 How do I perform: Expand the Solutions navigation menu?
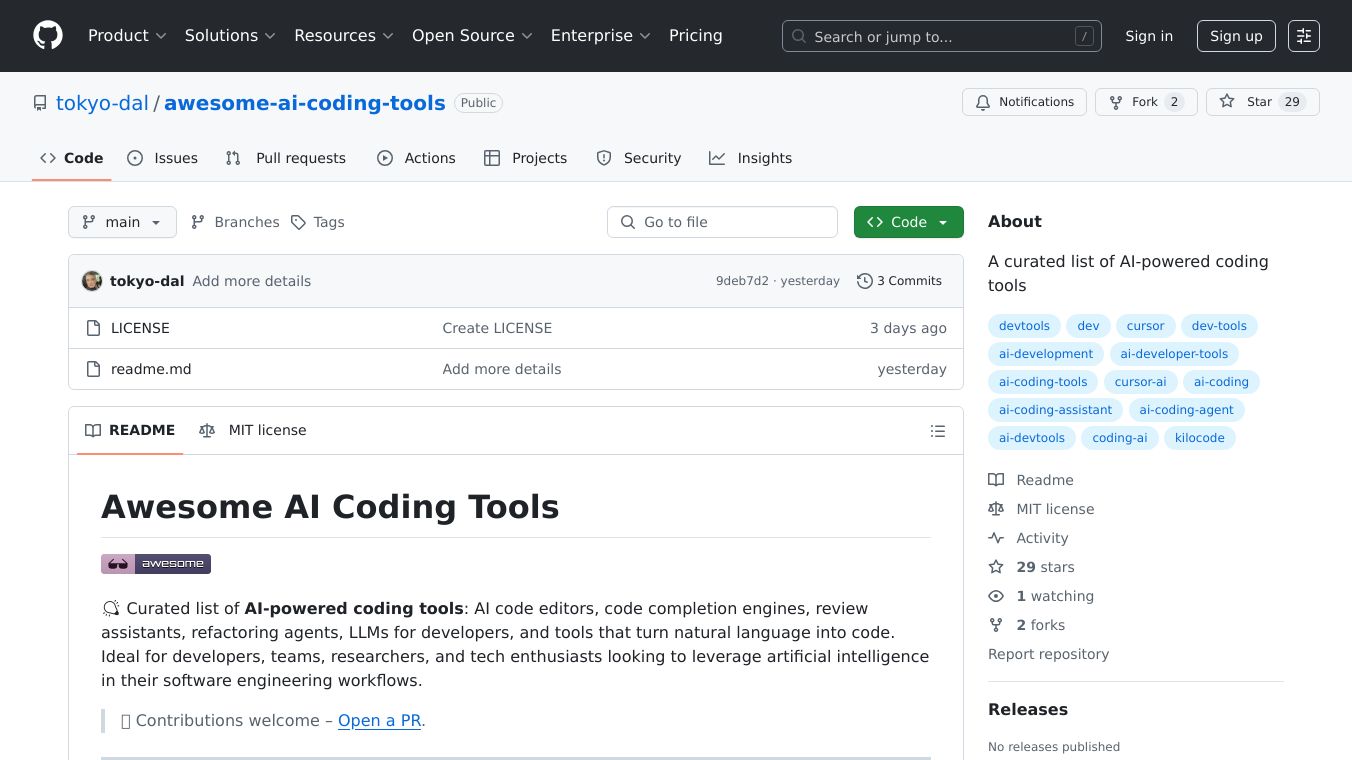[230, 36]
